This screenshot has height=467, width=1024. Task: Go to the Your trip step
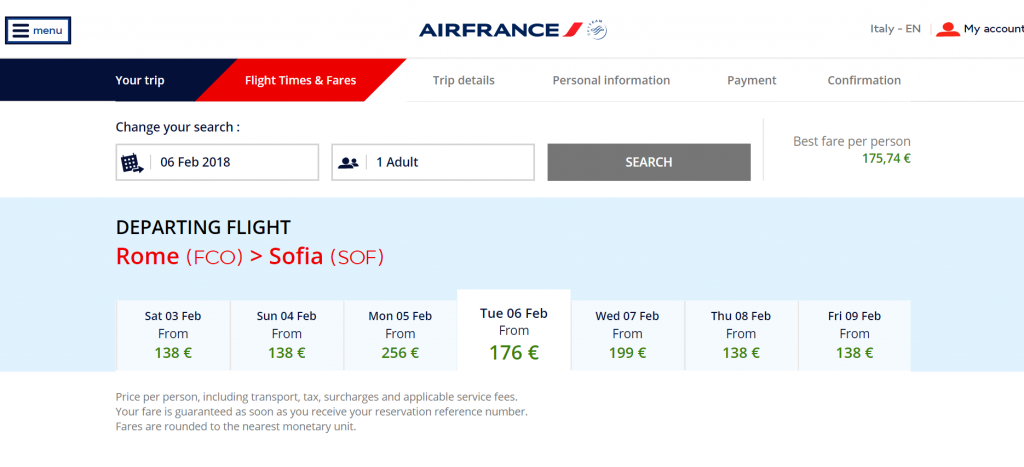(x=140, y=80)
